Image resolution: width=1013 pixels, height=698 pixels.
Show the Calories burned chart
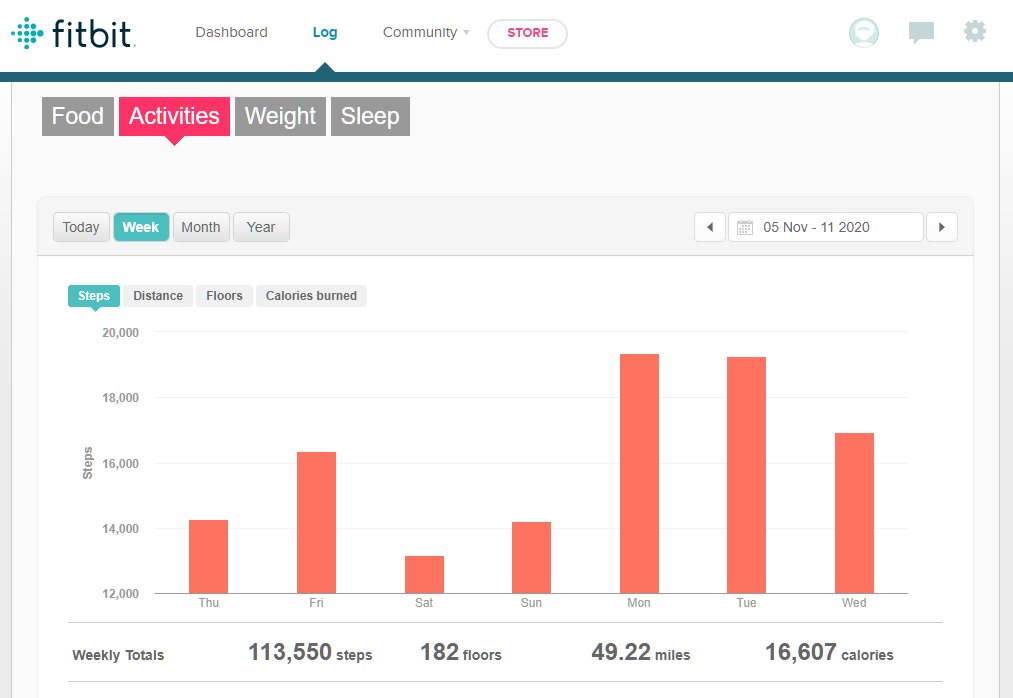click(x=311, y=296)
